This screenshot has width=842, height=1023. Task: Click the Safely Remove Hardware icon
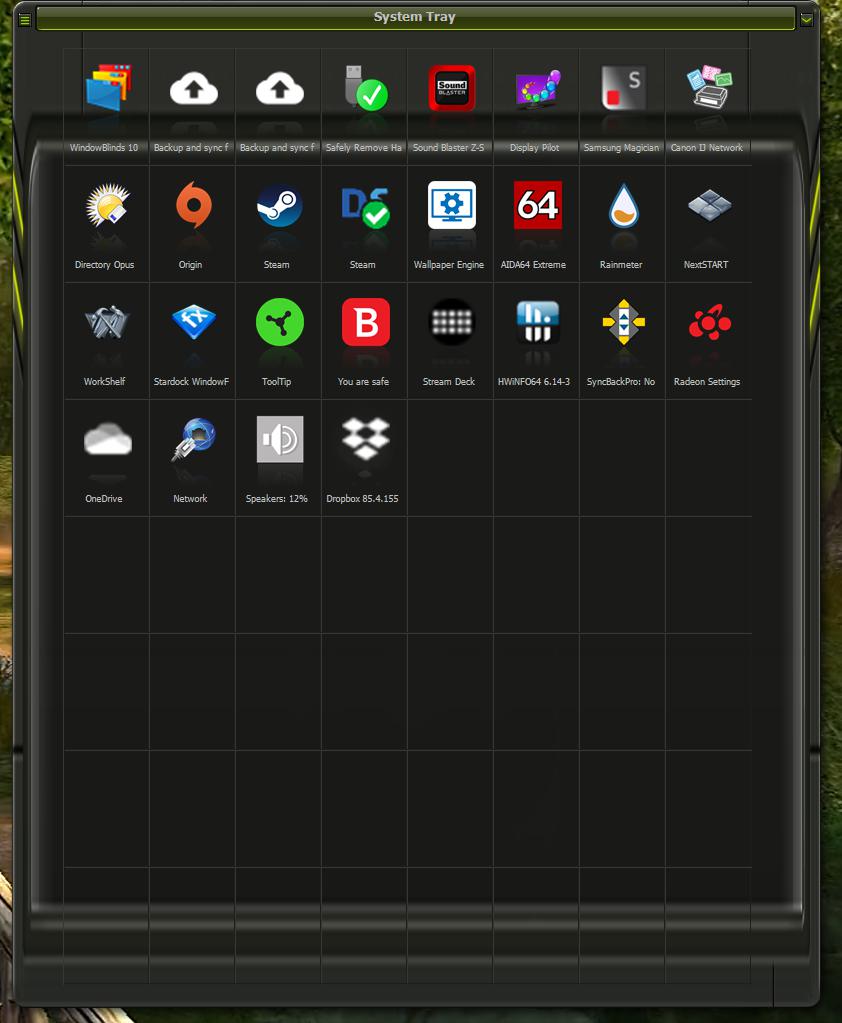(364, 90)
